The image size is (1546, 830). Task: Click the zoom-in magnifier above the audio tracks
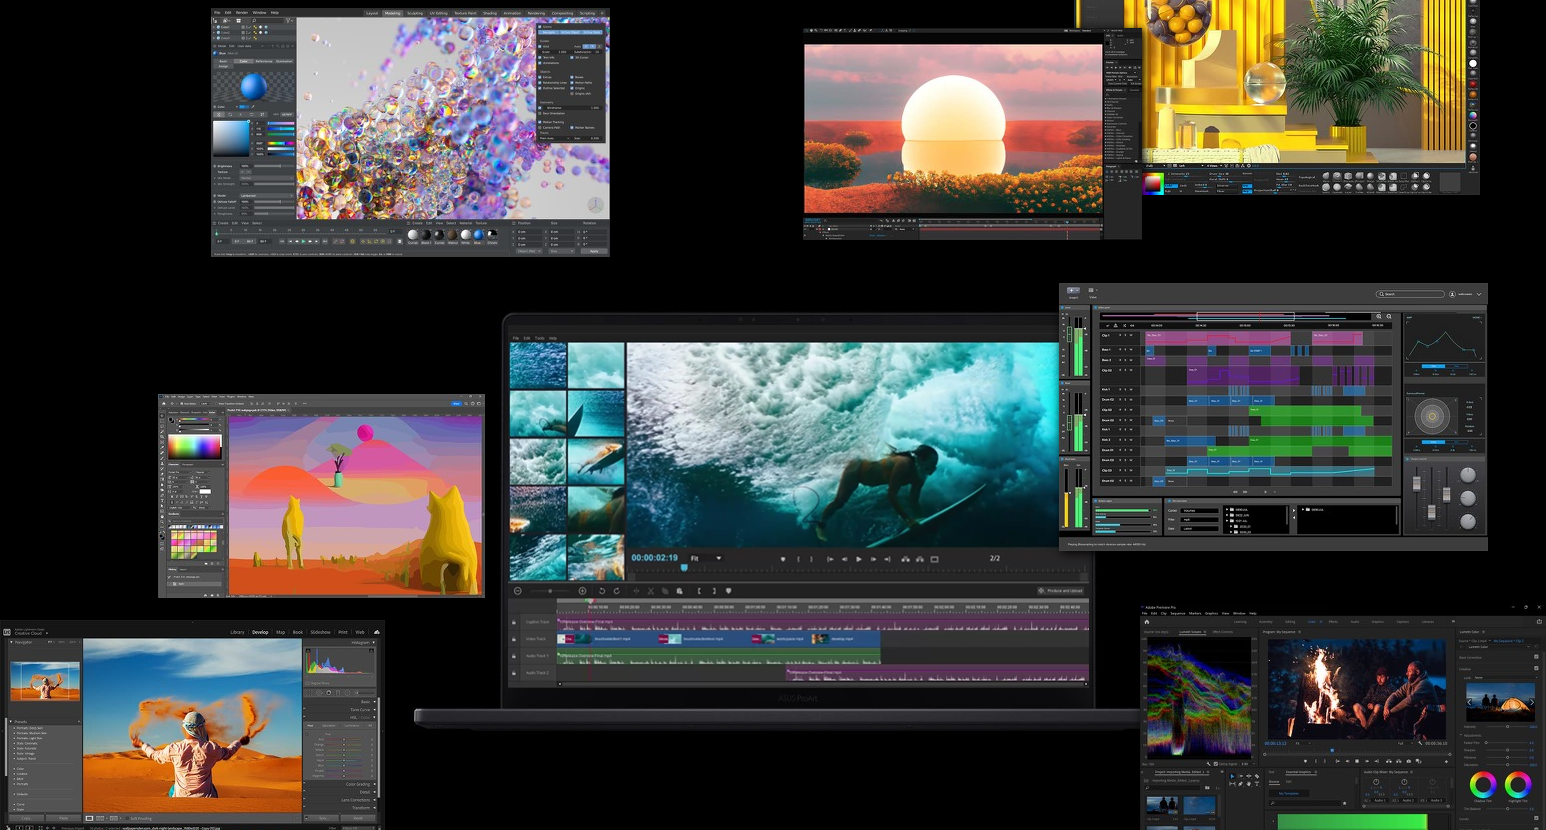pos(1379,316)
